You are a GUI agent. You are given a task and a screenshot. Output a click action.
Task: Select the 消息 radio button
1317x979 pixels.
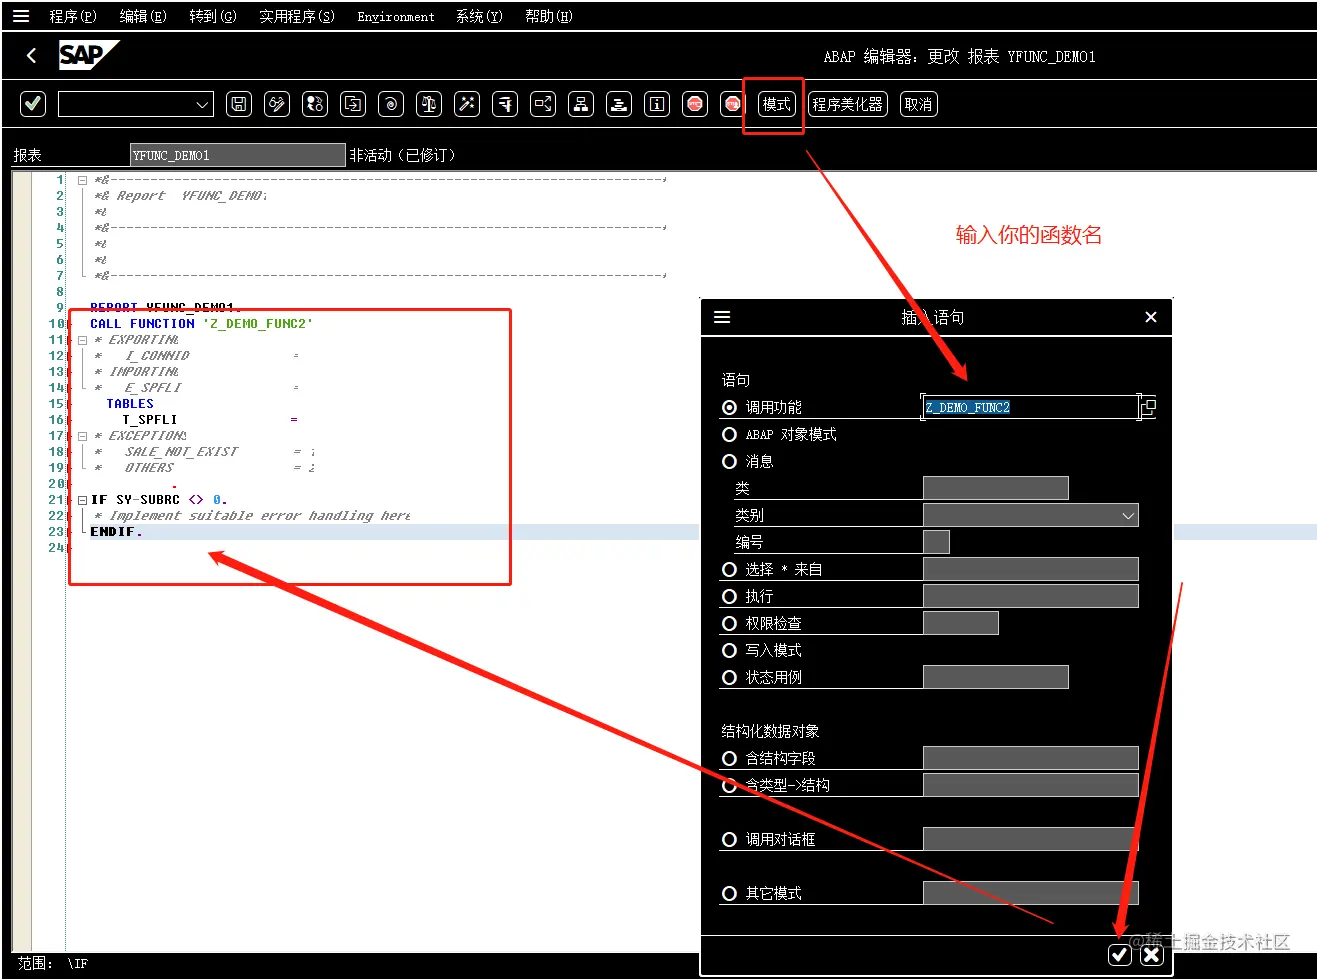(x=729, y=461)
